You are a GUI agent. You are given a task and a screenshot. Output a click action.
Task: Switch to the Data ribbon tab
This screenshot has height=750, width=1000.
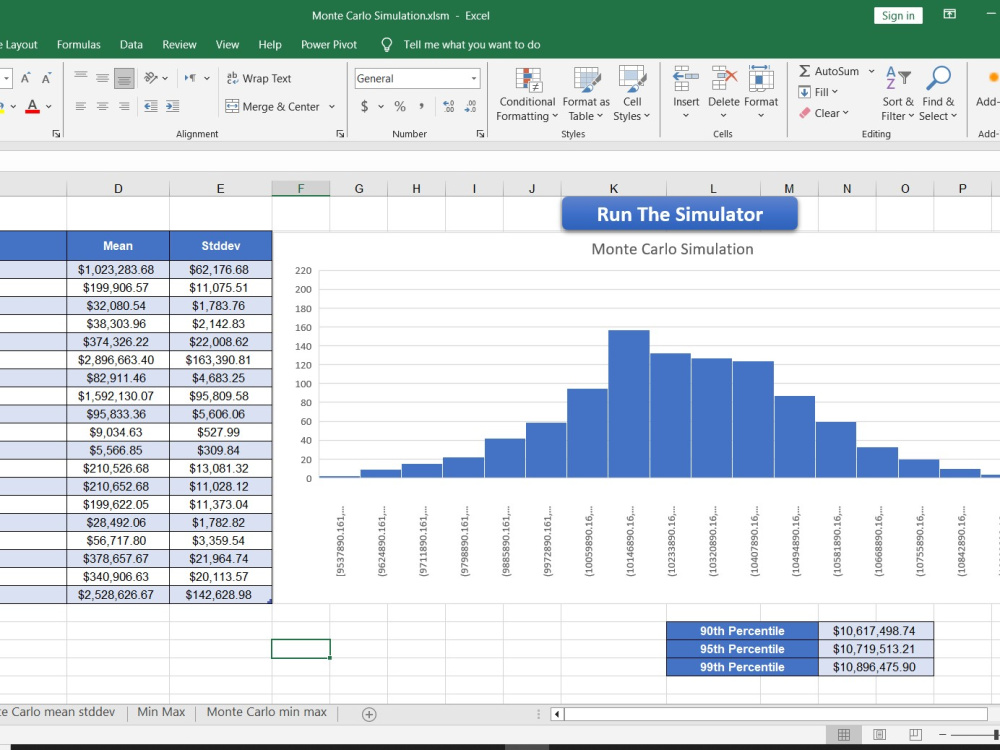[x=131, y=44]
